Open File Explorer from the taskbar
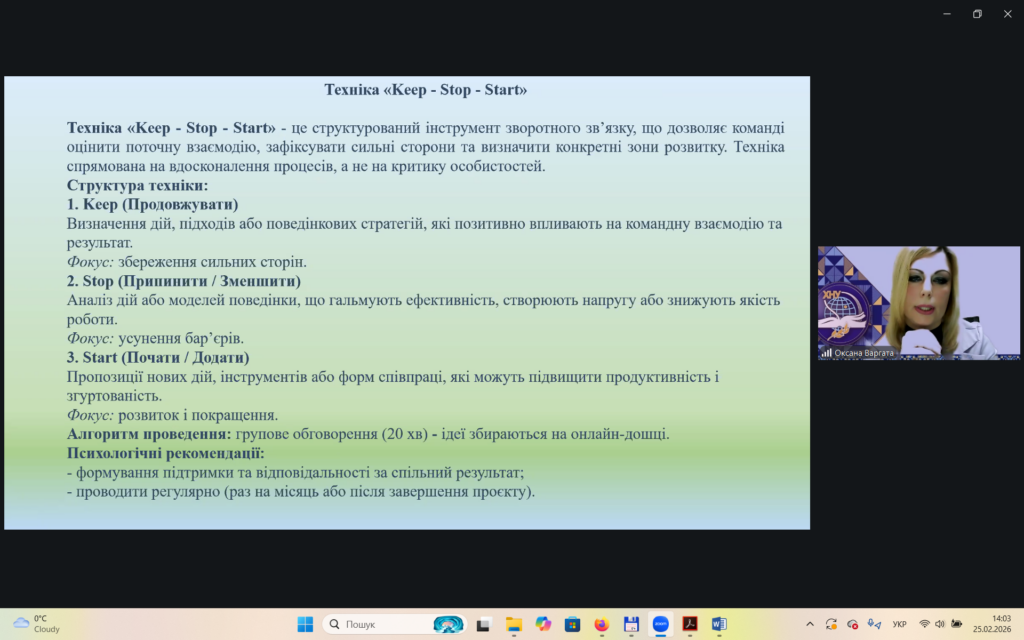The width and height of the screenshot is (1024, 640). point(513,624)
